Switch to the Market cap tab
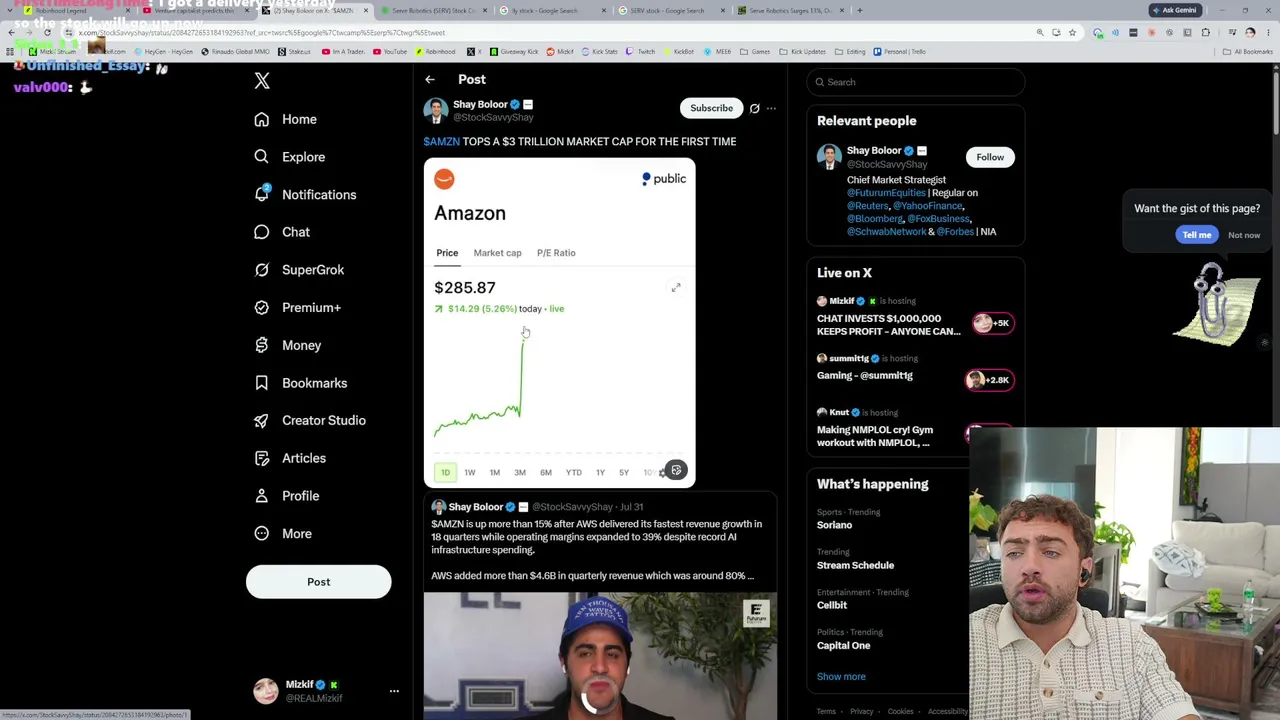Image resolution: width=1280 pixels, height=720 pixels. [497, 253]
